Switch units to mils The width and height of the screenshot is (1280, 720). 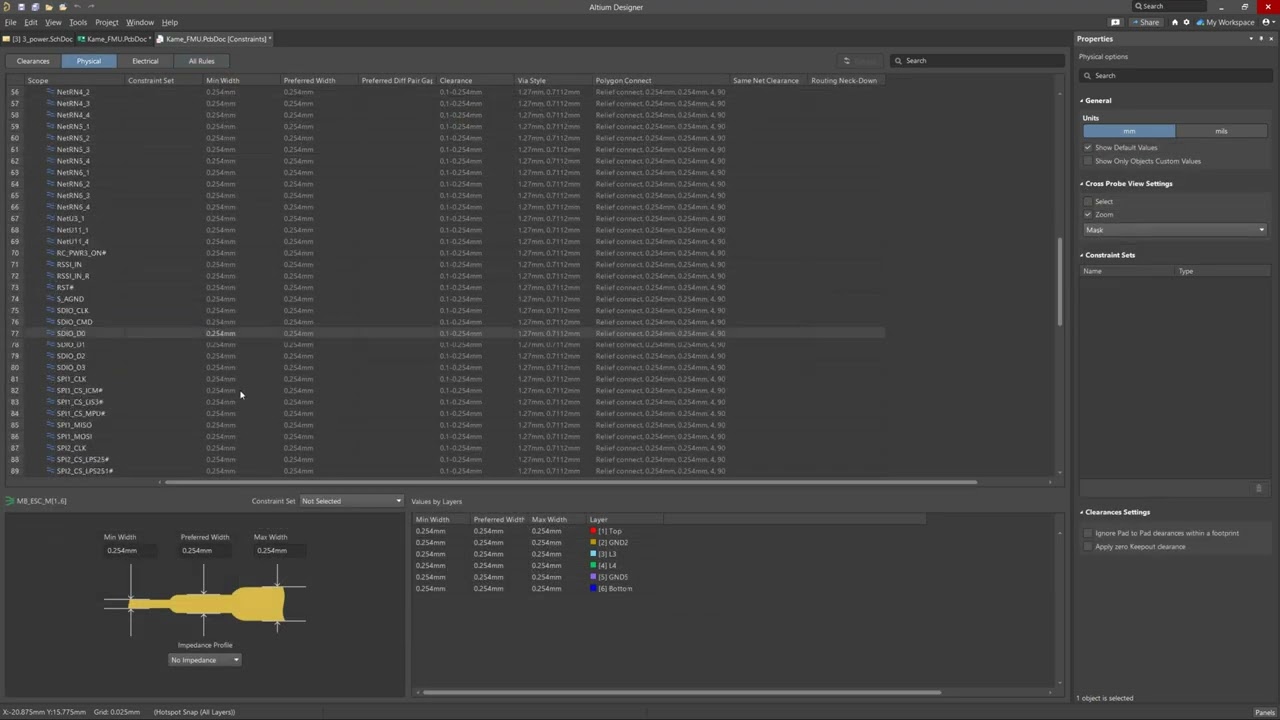(1221, 131)
